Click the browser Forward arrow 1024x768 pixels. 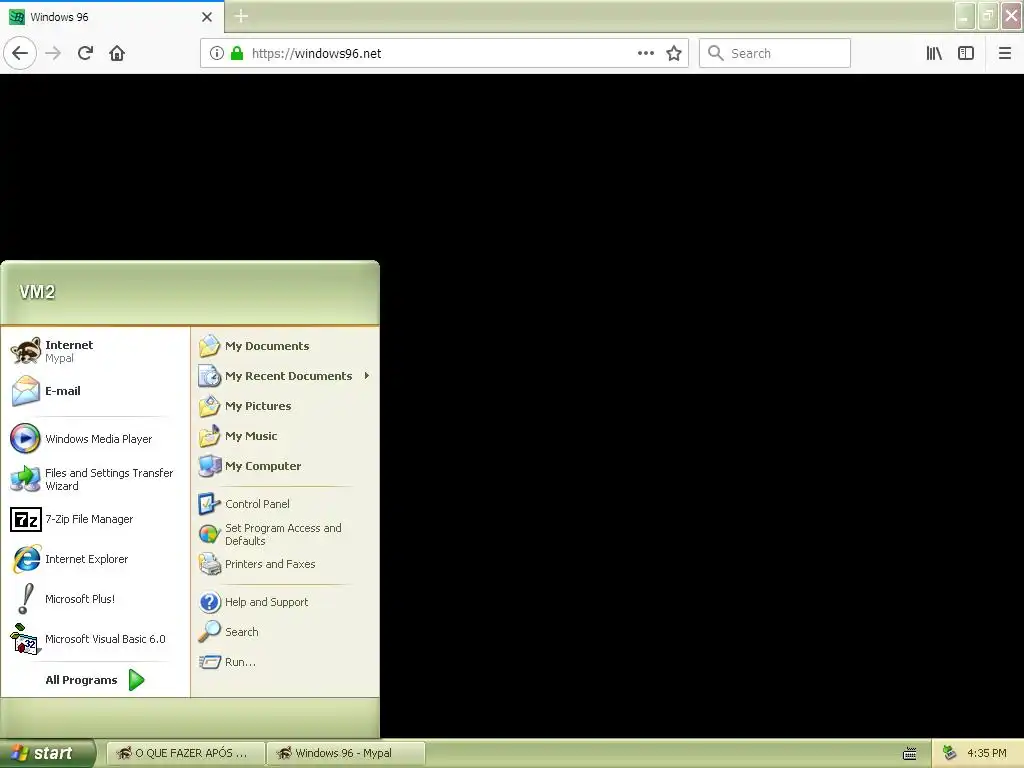click(x=53, y=53)
